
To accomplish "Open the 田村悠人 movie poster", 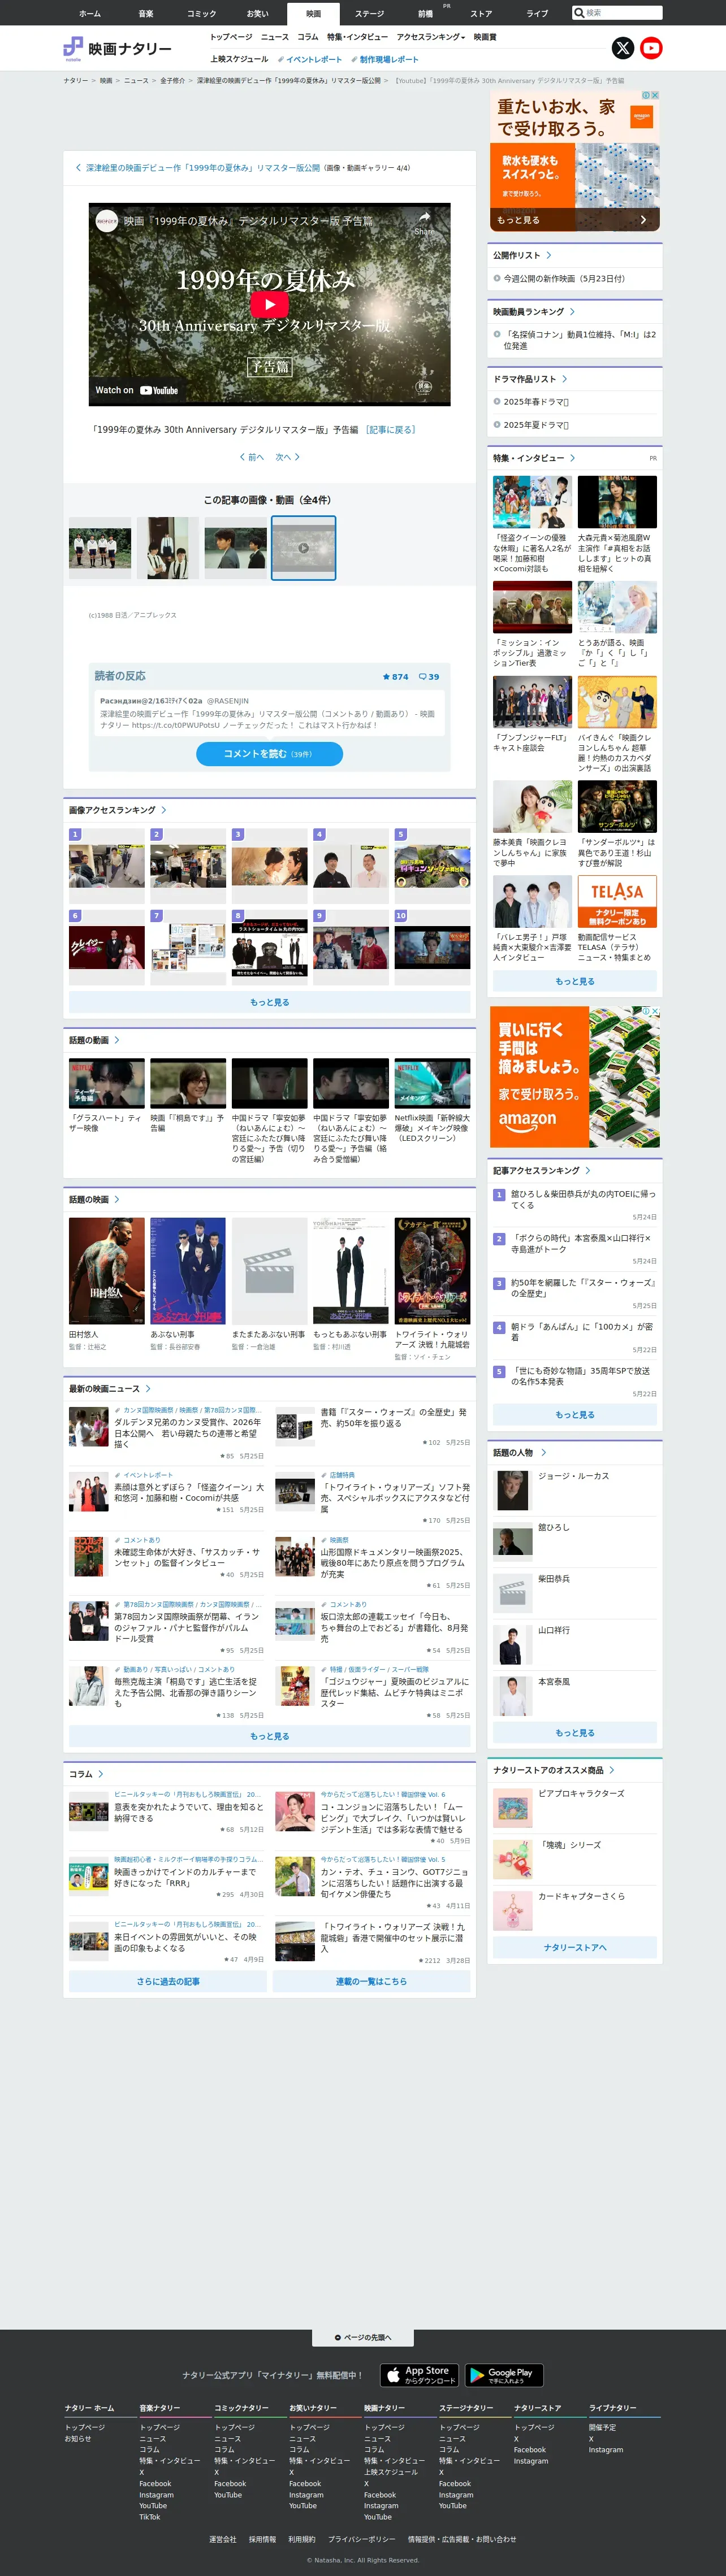I will coord(106,1271).
